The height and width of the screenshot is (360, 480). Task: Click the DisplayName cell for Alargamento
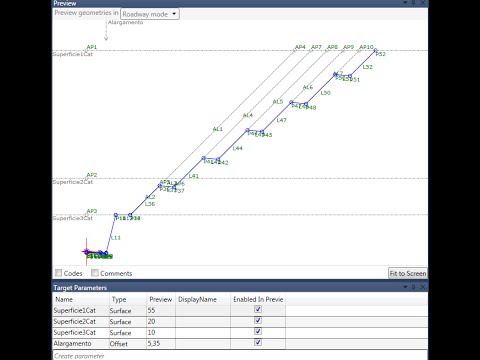(203, 344)
